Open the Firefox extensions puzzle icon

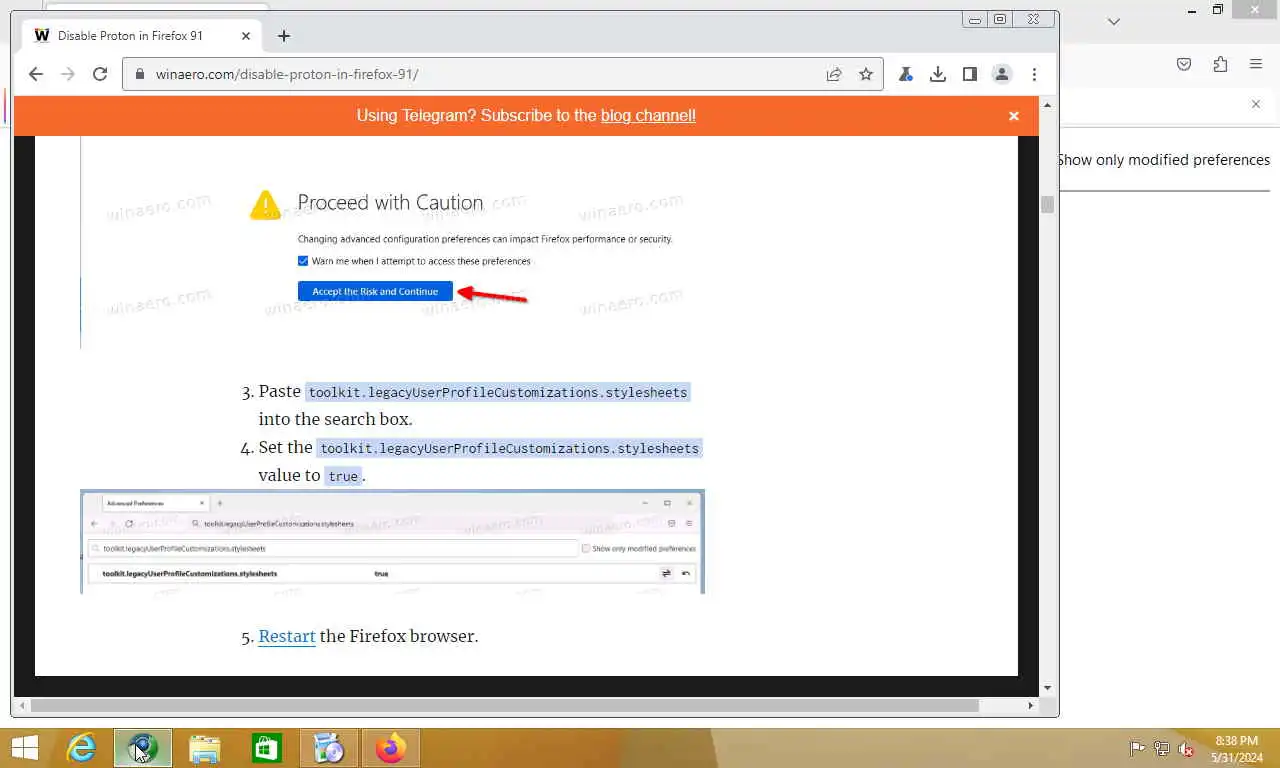tap(1220, 64)
